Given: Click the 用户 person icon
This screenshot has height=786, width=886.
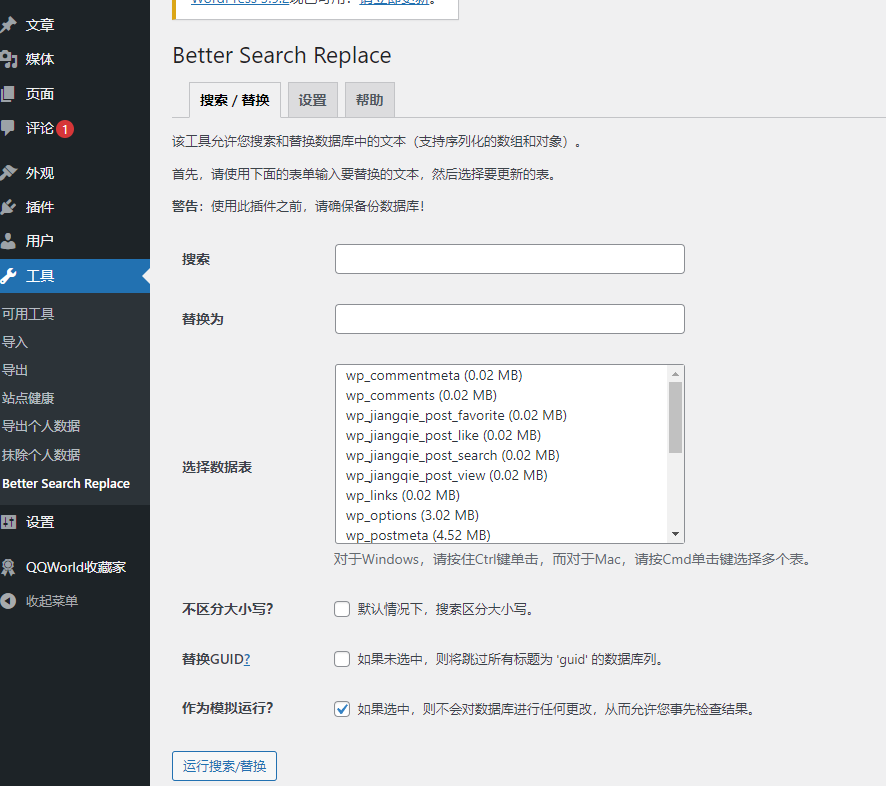Looking at the screenshot, I should pos(9,241).
